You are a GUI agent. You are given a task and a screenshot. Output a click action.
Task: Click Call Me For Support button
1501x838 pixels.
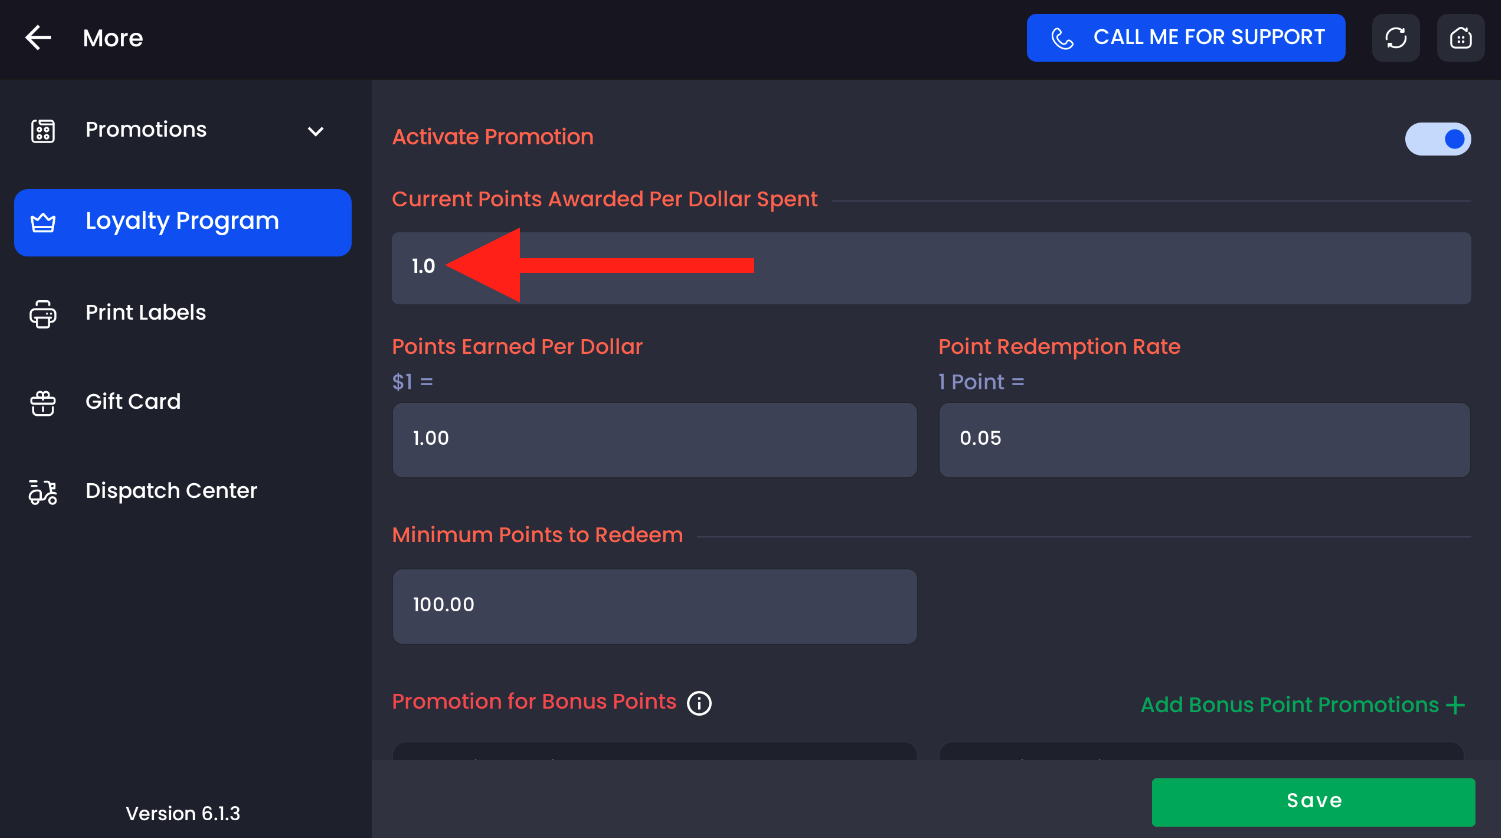pyautogui.click(x=1186, y=38)
